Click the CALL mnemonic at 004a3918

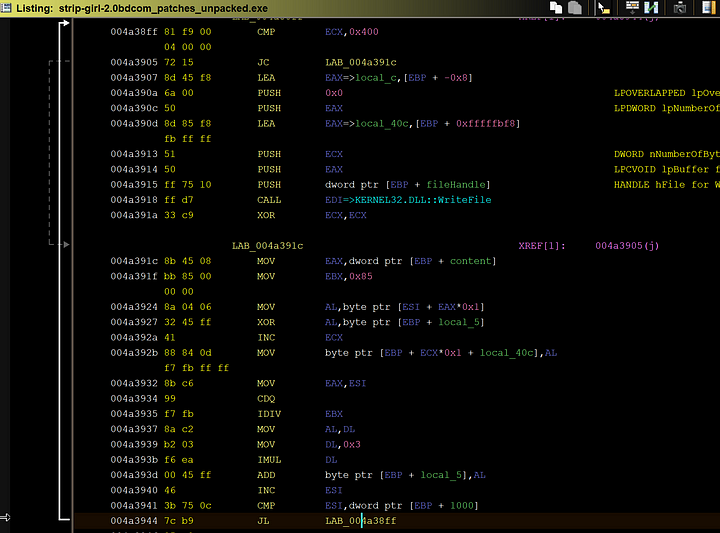[269, 200]
